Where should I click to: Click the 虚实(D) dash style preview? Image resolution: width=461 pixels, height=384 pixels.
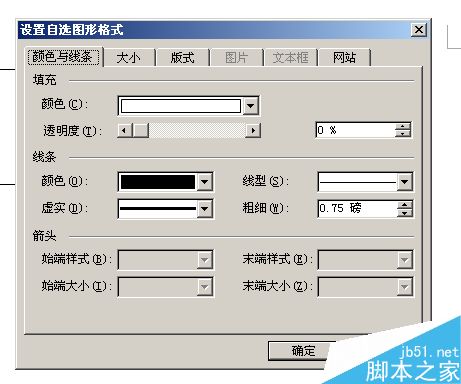[158, 209]
